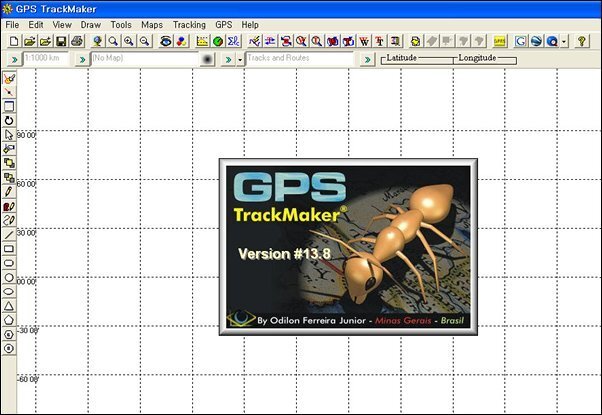Create a new file with the blank page icon

[x=14, y=41]
